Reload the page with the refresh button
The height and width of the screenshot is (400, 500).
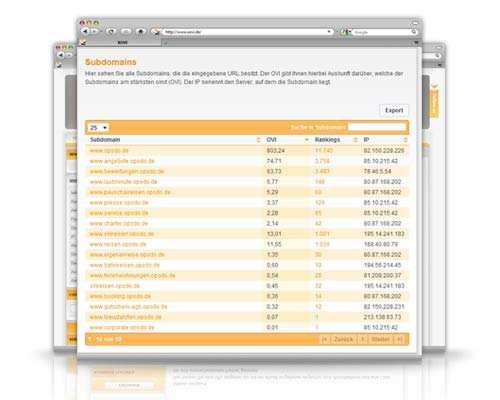point(111,31)
